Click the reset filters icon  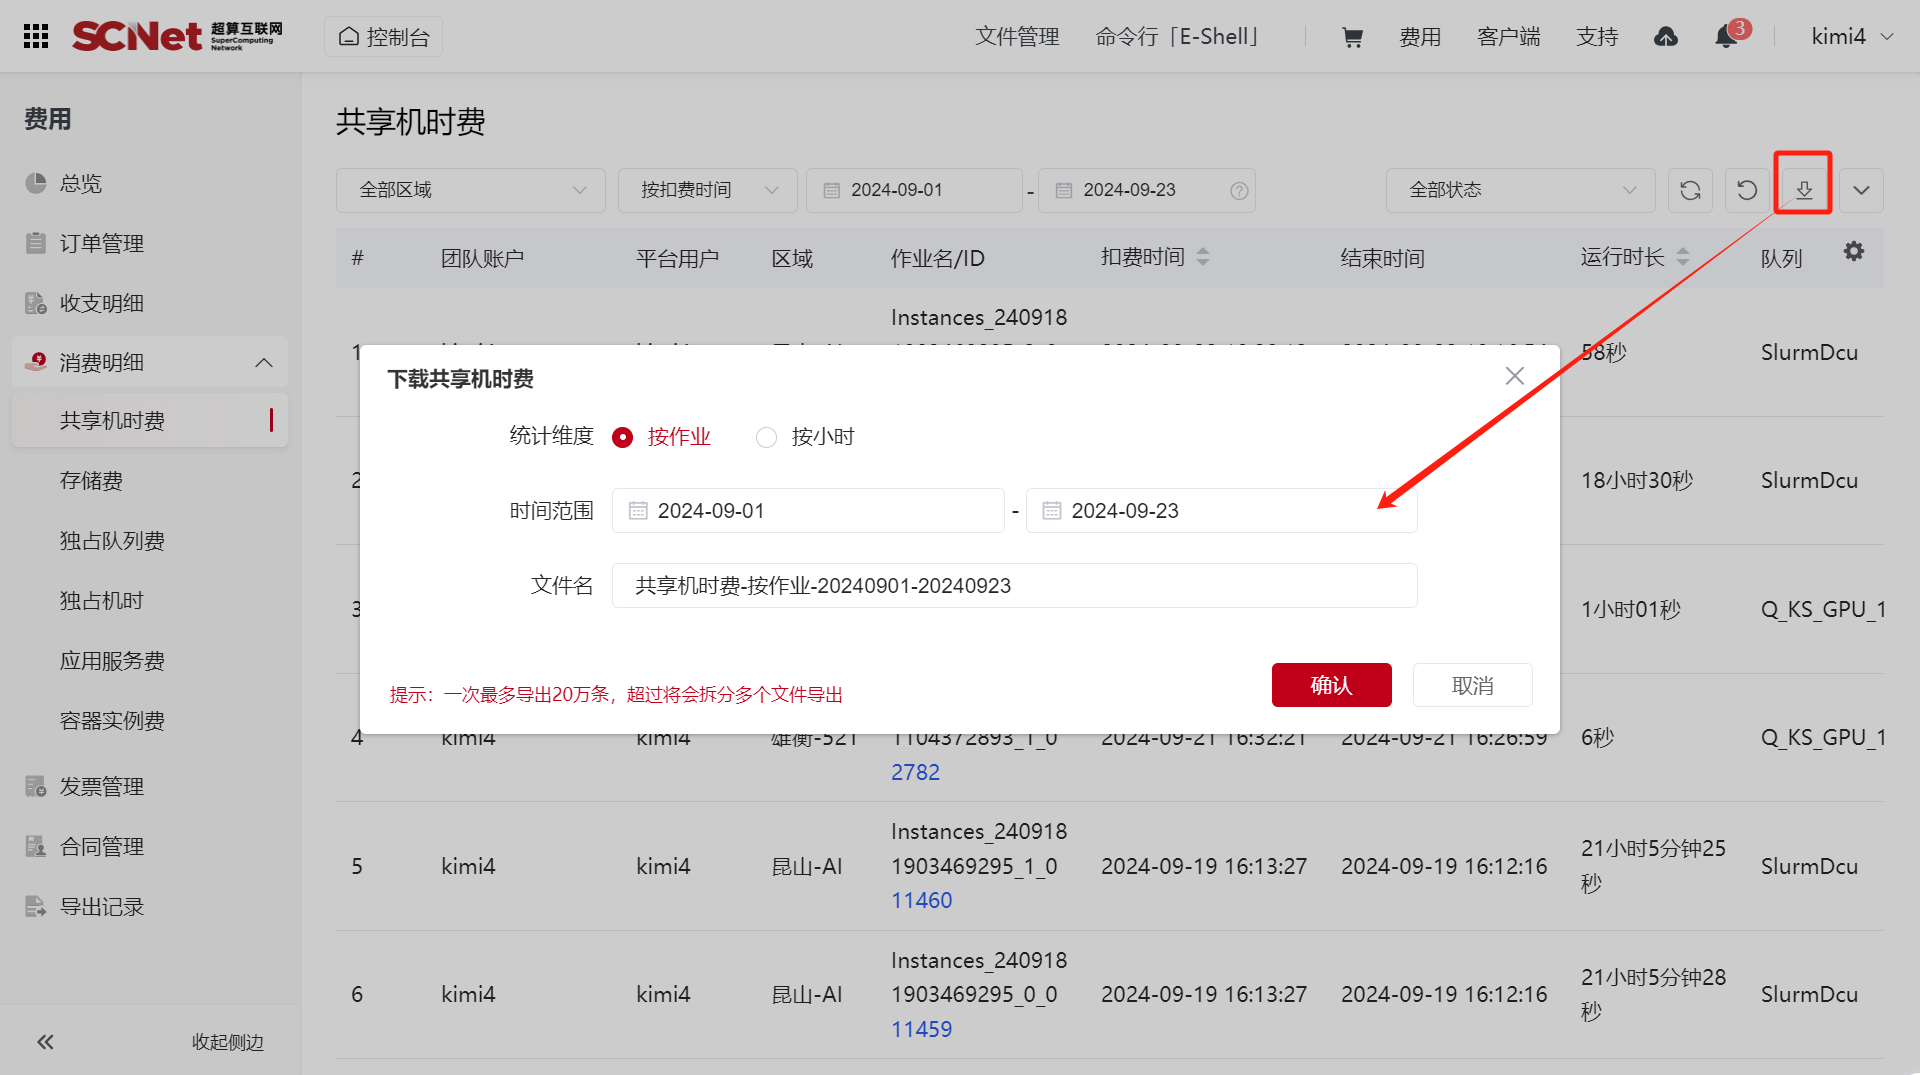(1747, 190)
